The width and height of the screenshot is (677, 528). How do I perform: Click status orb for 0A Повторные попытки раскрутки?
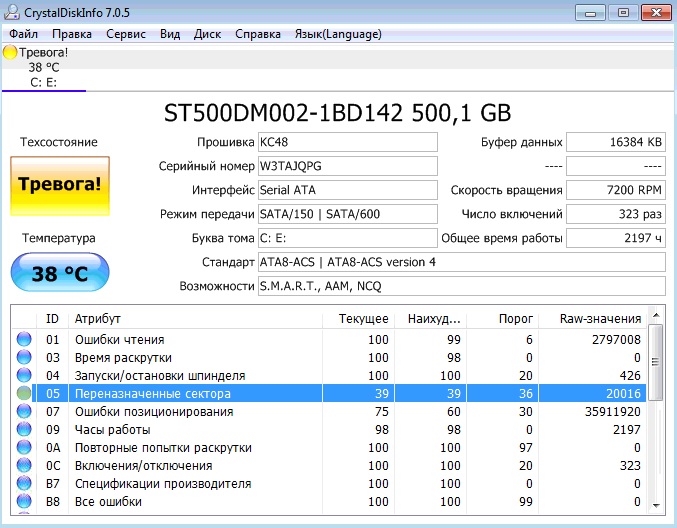point(24,447)
